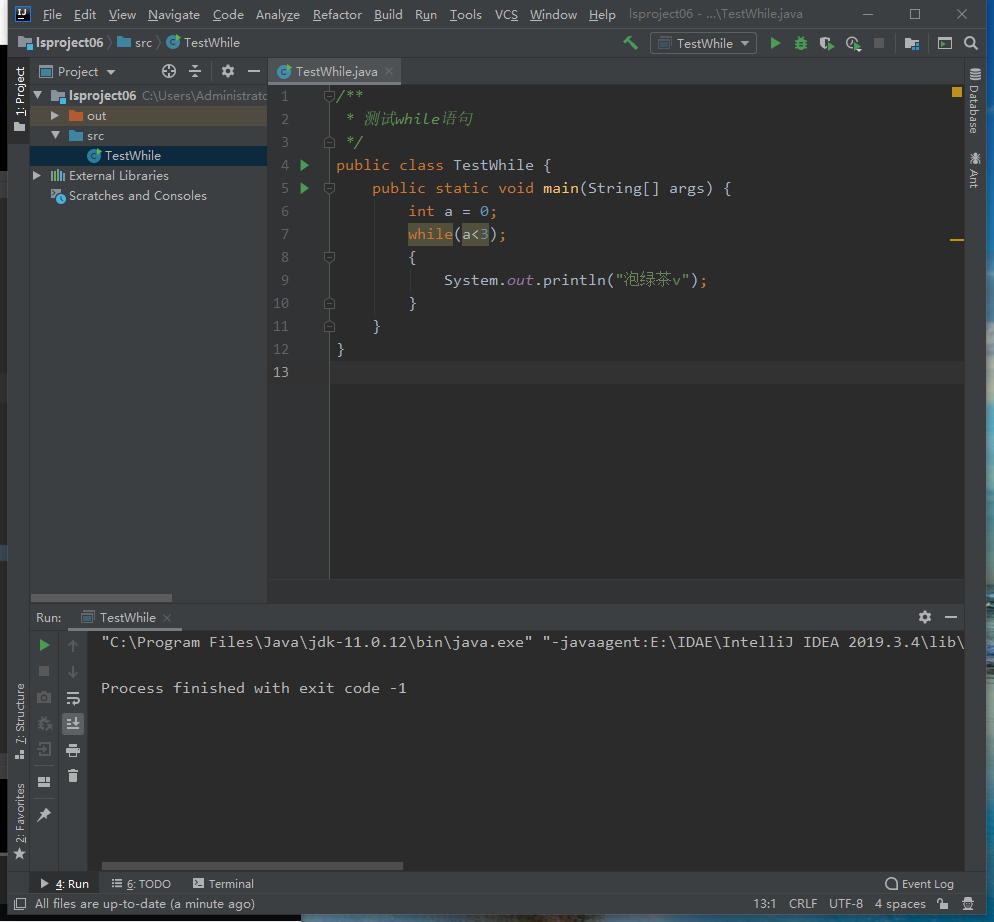Toggle file read-only lock in status bar
The width and height of the screenshot is (994, 922).
click(943, 904)
